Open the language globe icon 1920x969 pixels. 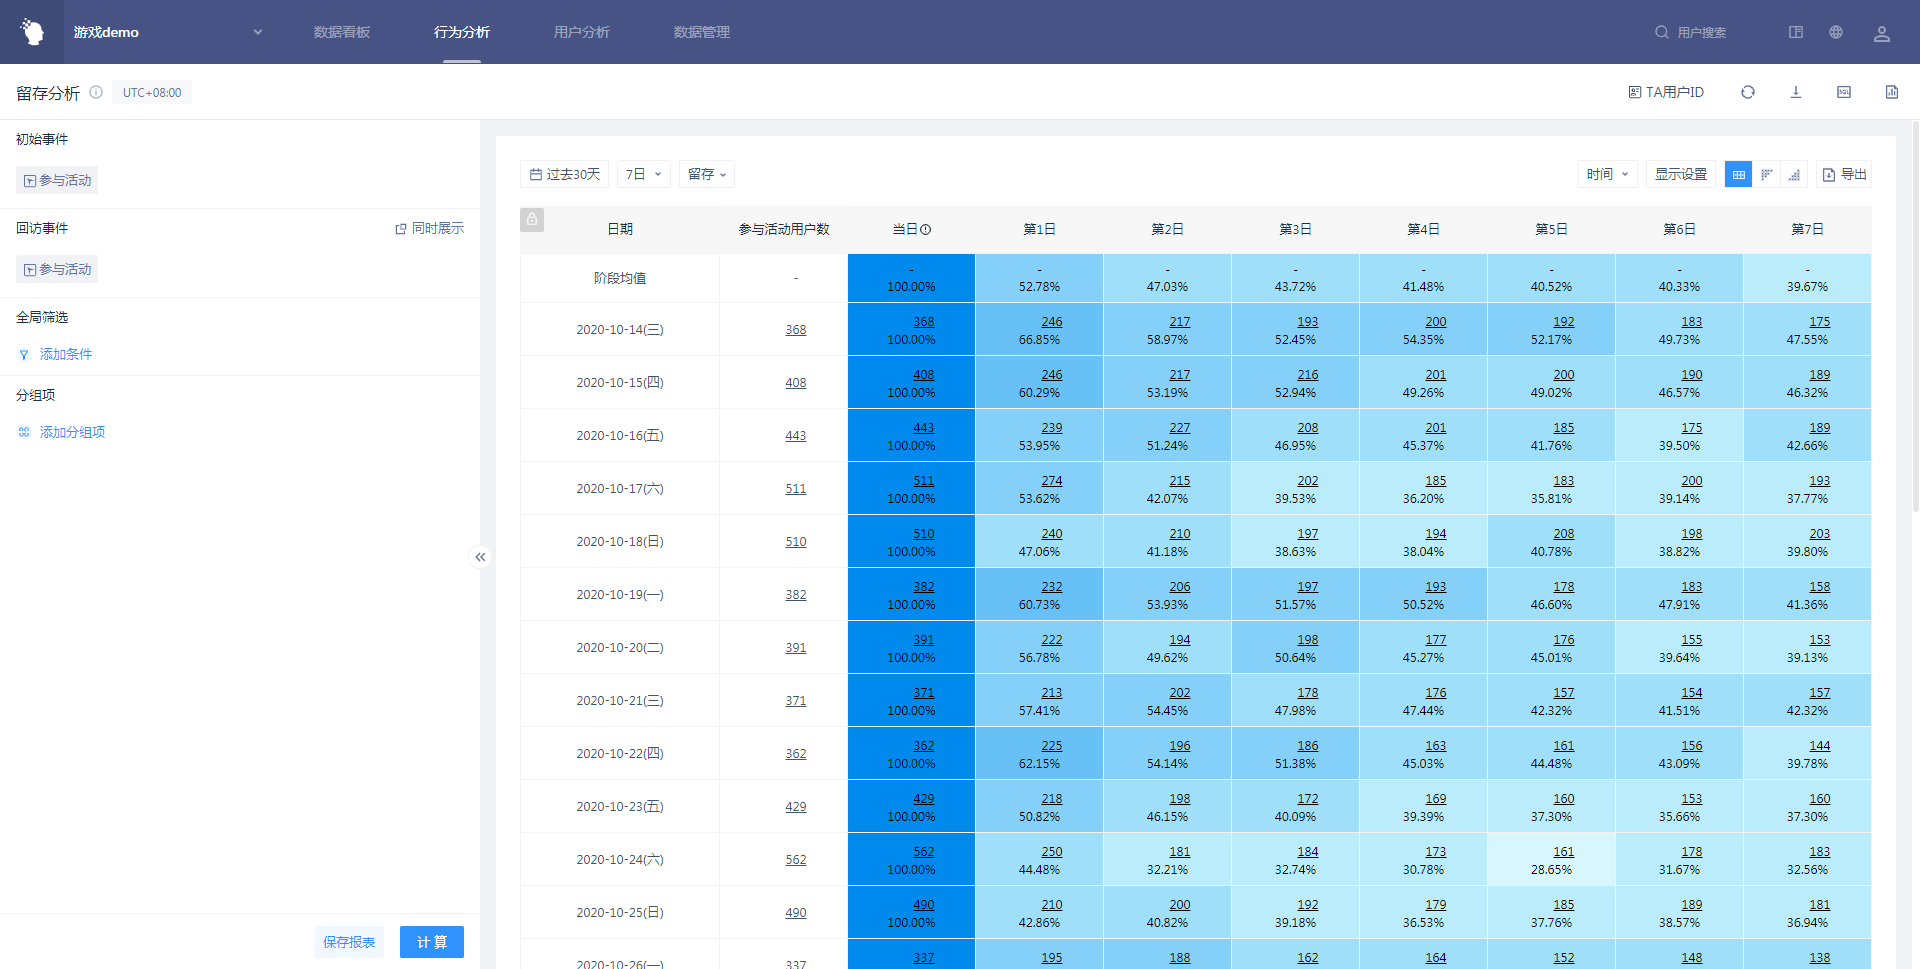pos(1835,32)
